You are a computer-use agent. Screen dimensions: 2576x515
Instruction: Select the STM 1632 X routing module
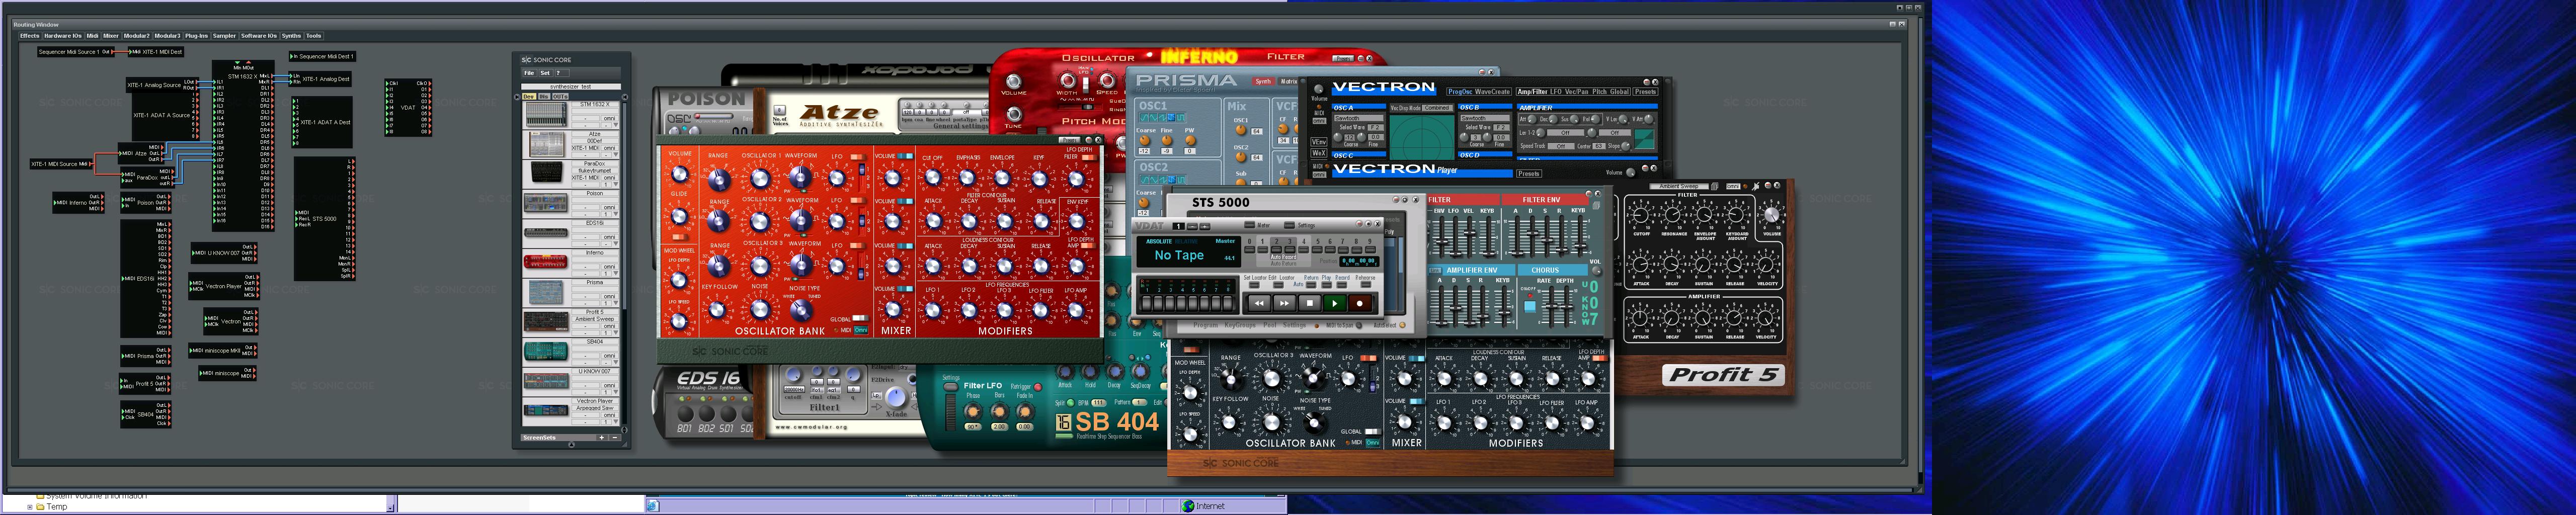tap(243, 146)
